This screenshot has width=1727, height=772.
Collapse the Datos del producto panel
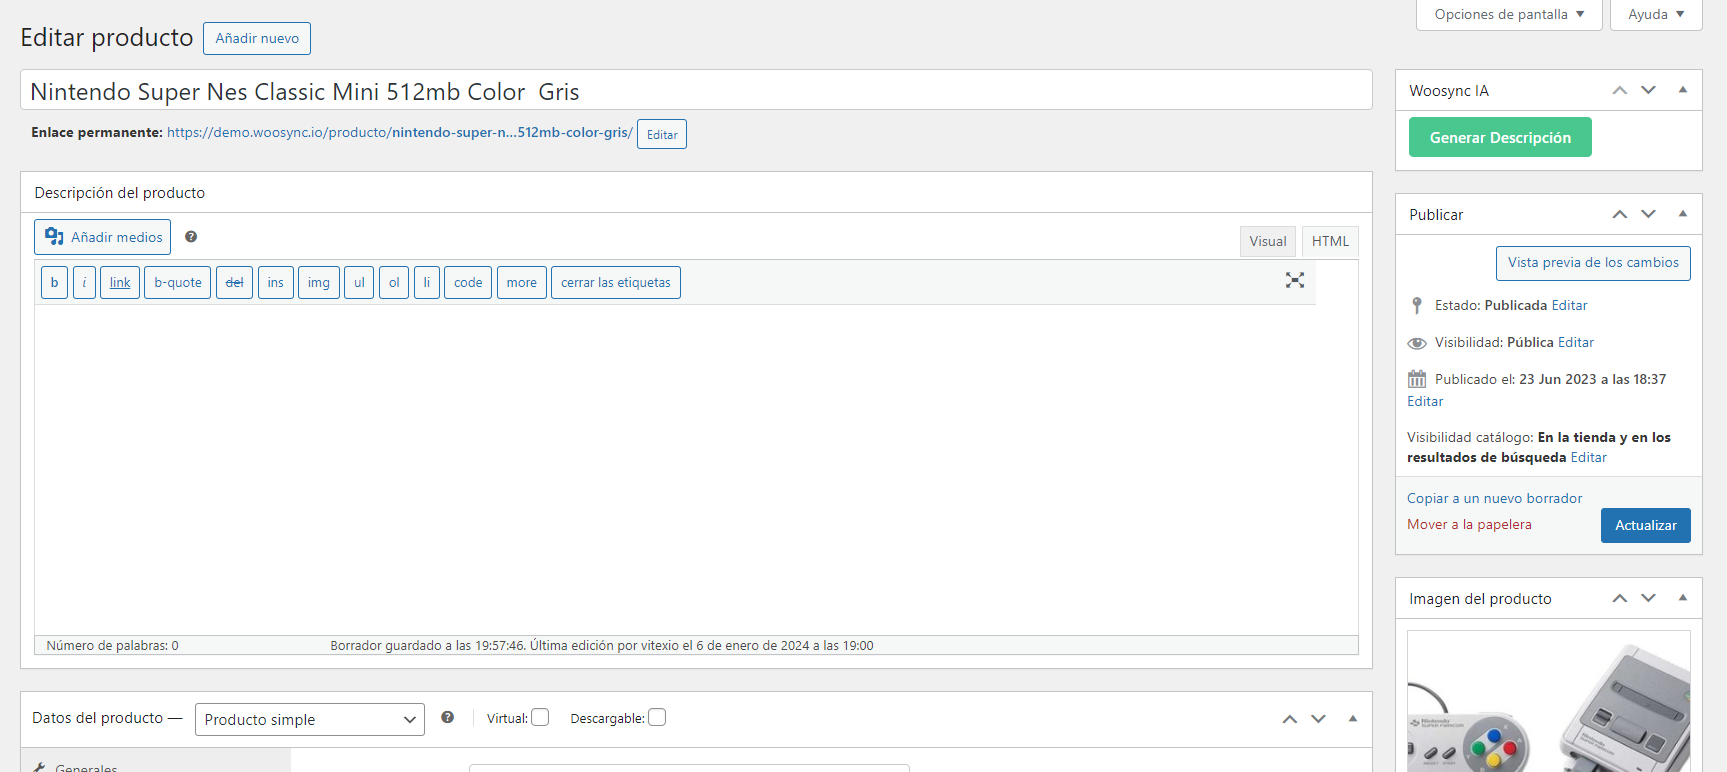pos(1353,719)
